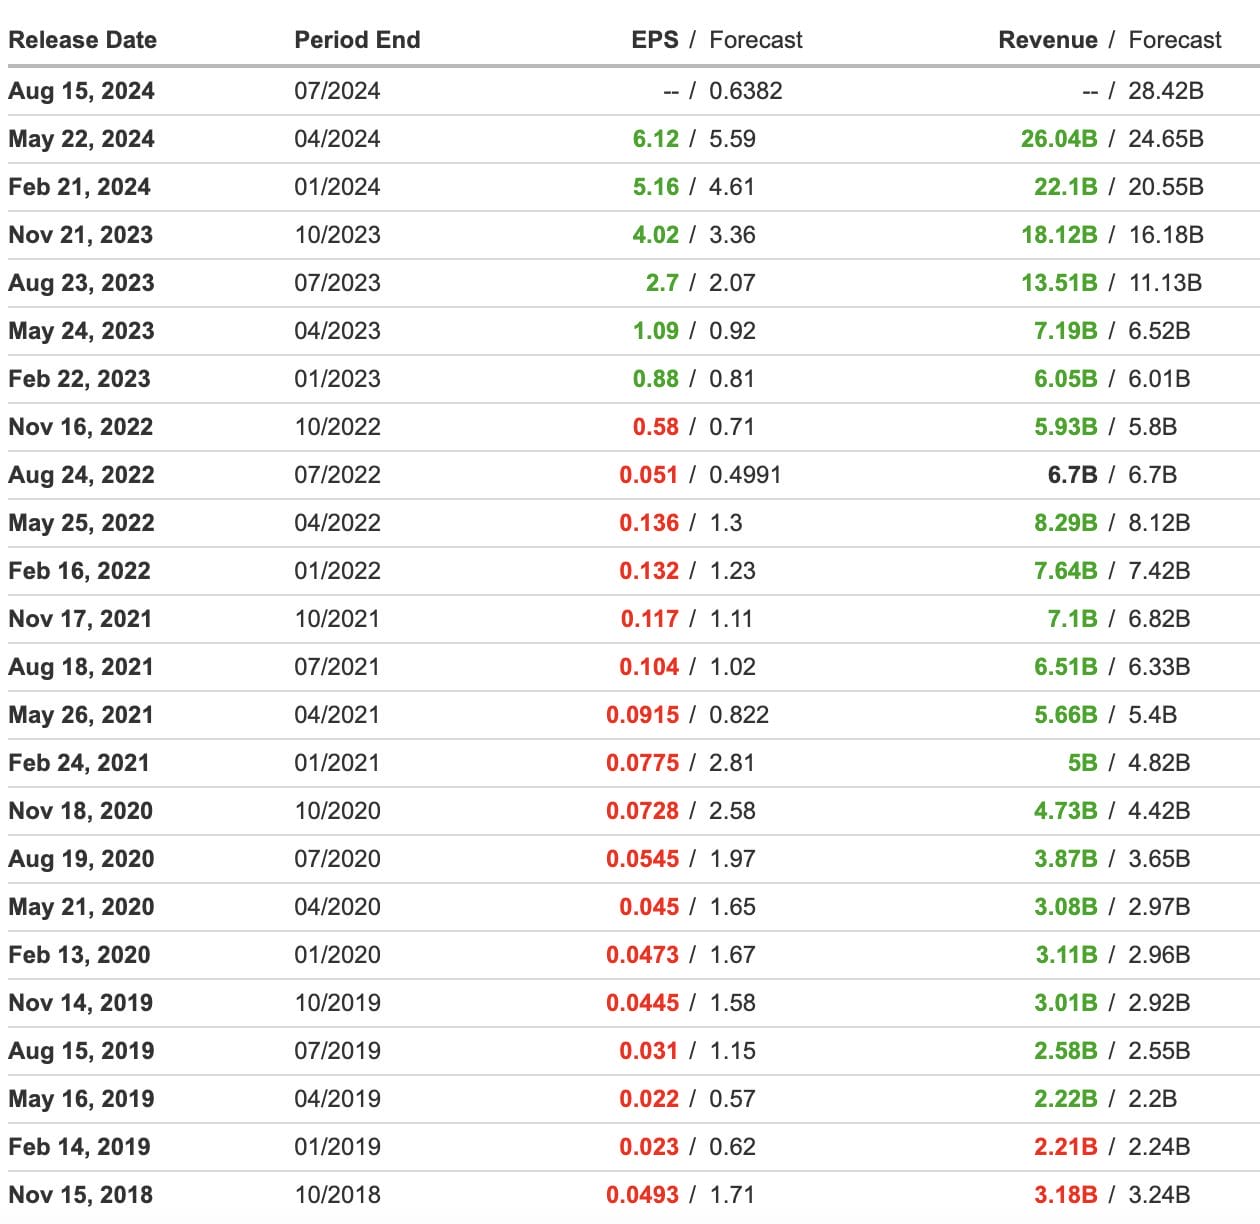Screen dimensions: 1260x1224
Task: Click the Period End column header
Action: (357, 40)
